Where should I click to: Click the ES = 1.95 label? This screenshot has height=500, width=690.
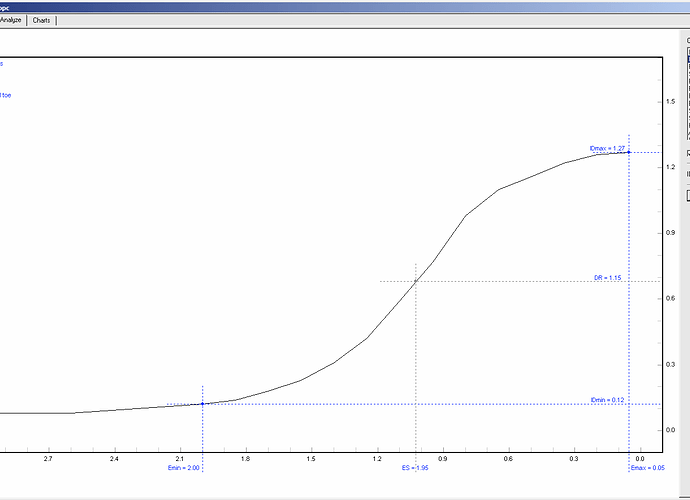coord(414,468)
